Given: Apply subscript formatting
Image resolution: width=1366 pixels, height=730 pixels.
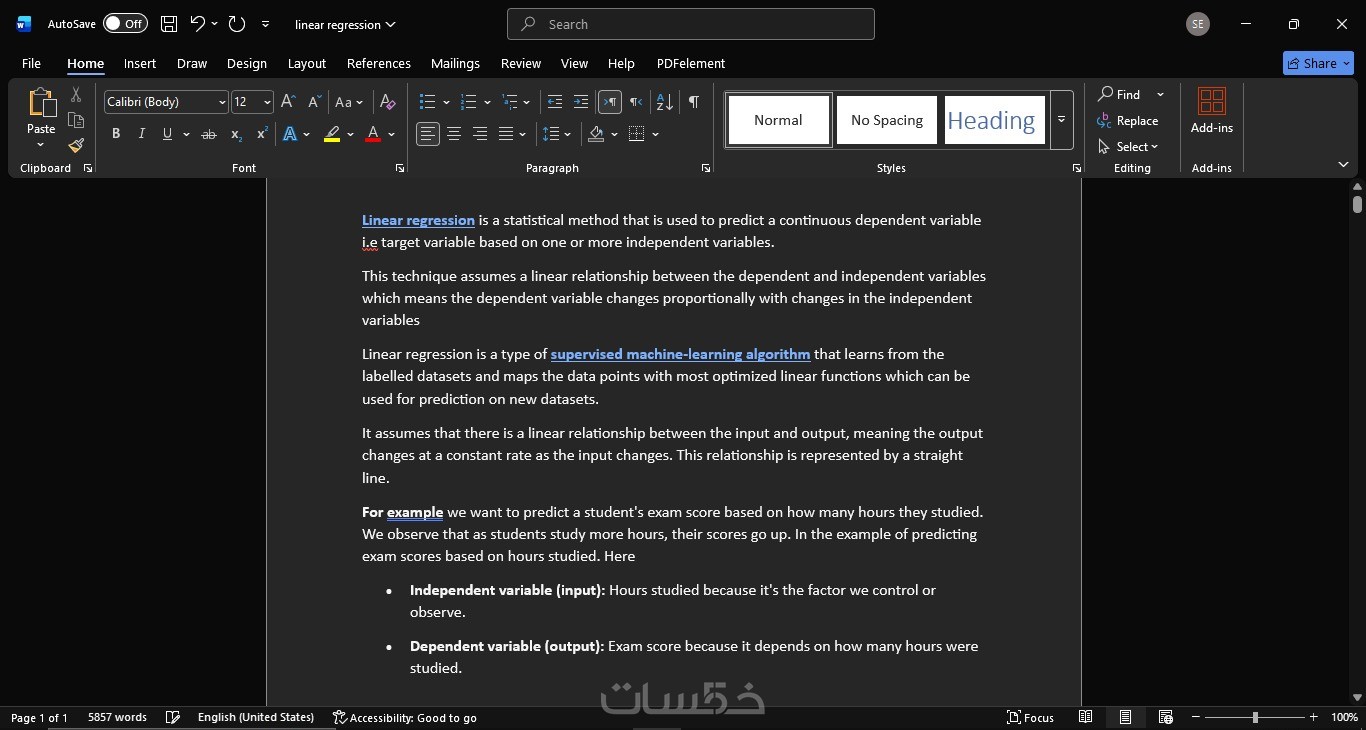Looking at the screenshot, I should click(236, 134).
